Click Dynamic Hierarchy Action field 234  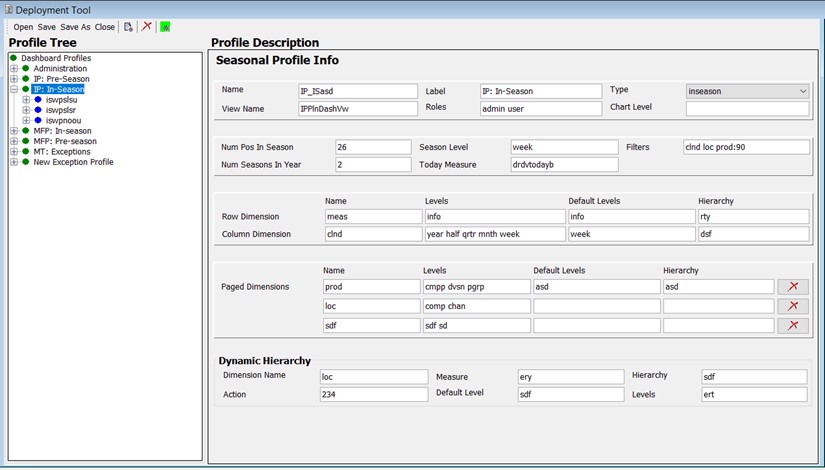374,394
